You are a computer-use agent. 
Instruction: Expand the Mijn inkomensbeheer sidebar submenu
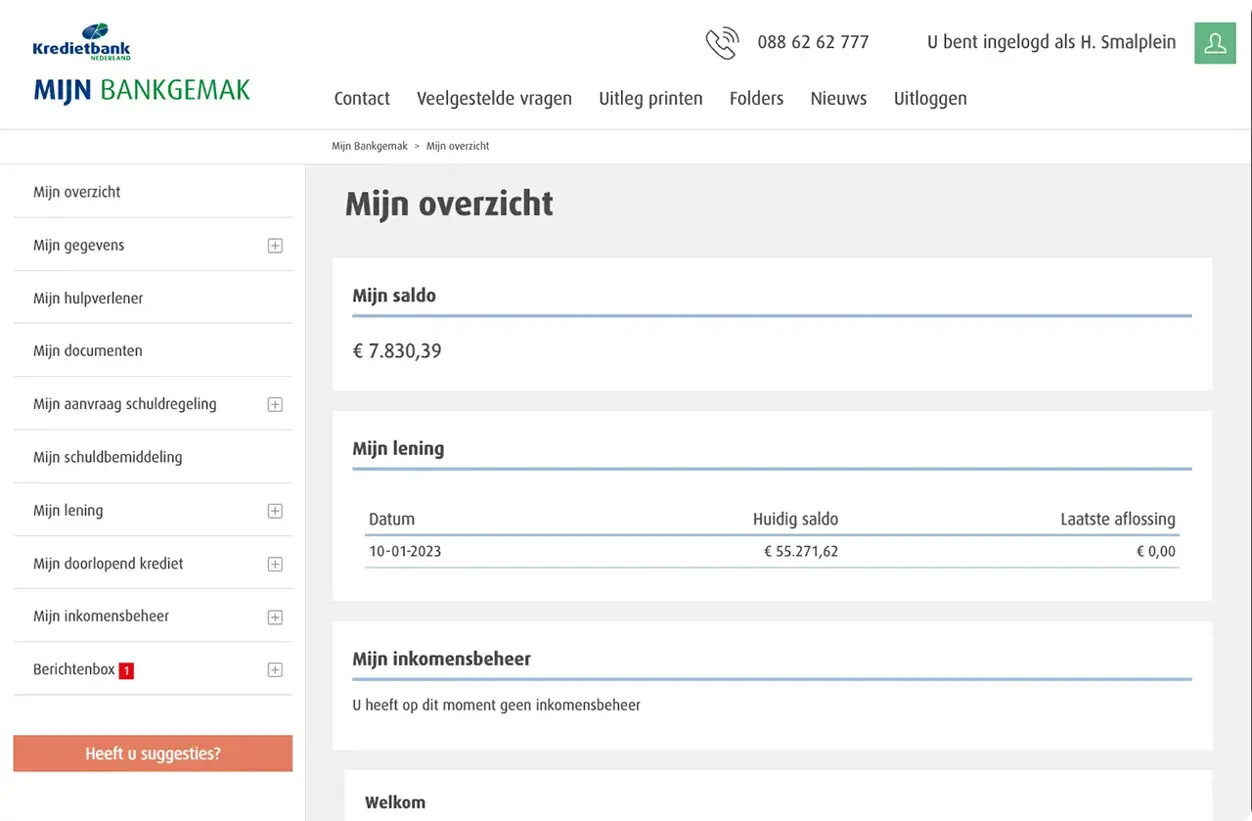pos(275,617)
